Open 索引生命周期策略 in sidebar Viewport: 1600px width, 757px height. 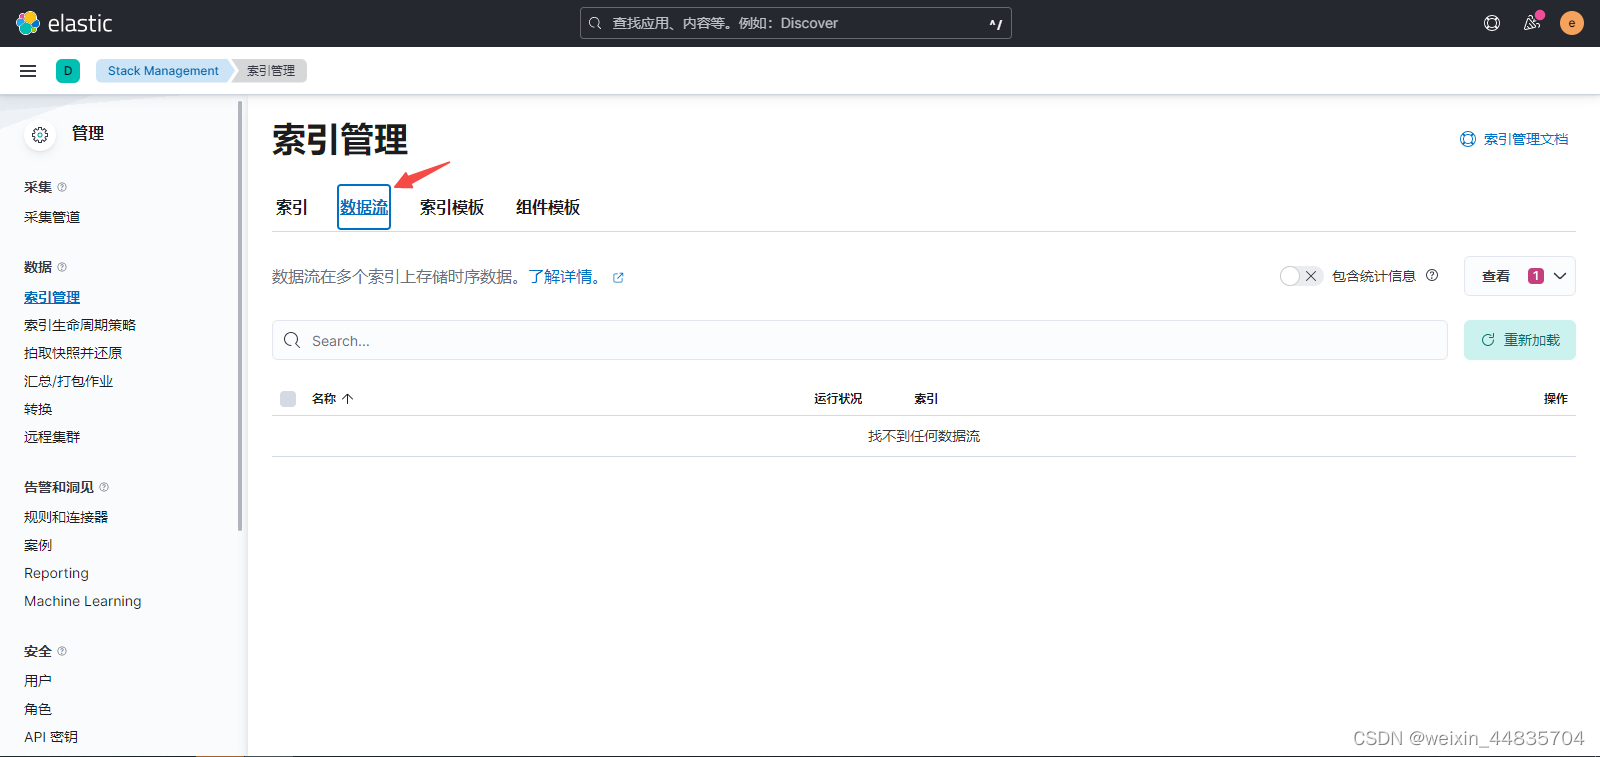(x=80, y=325)
